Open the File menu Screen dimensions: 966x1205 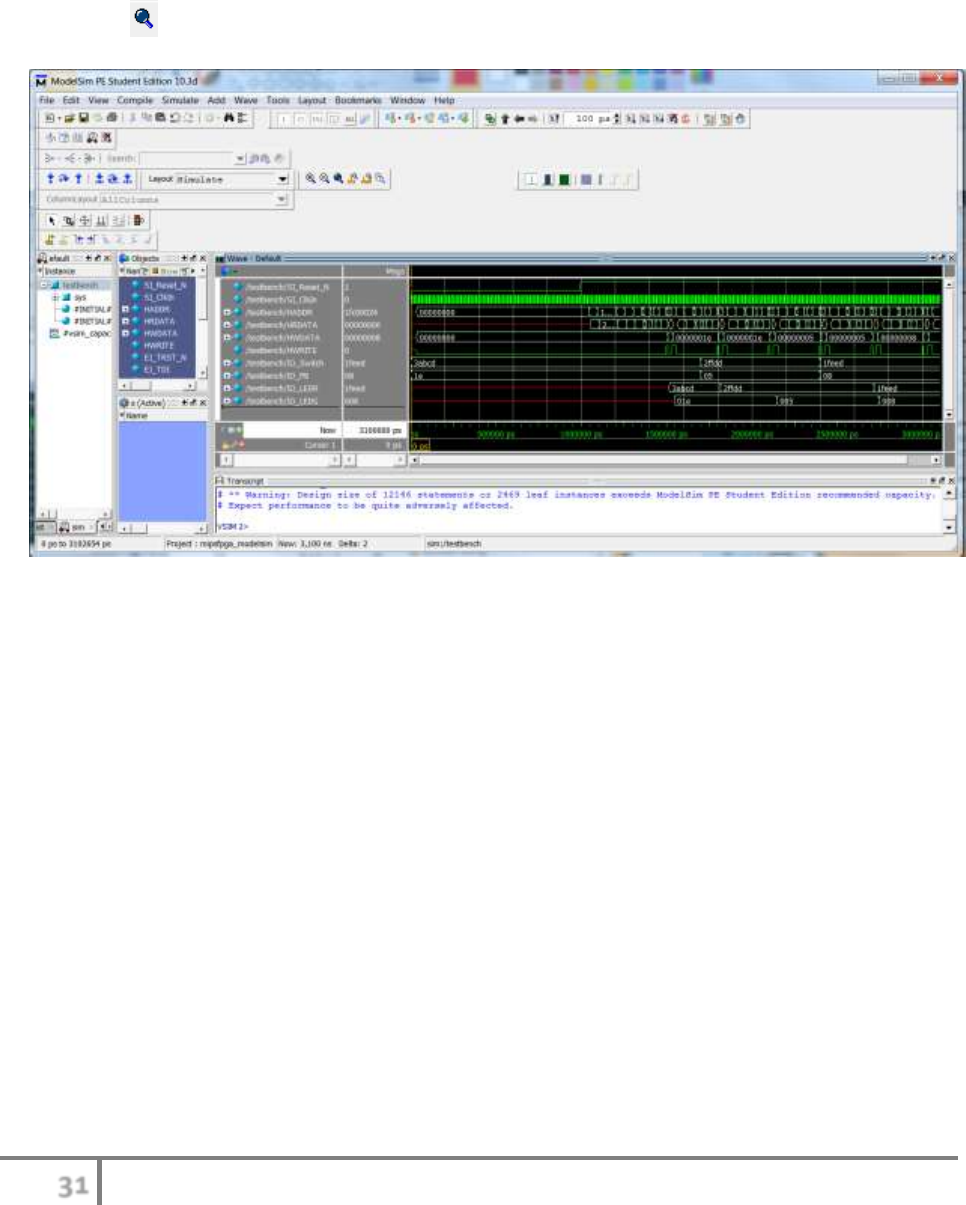pyautogui.click(x=47, y=100)
